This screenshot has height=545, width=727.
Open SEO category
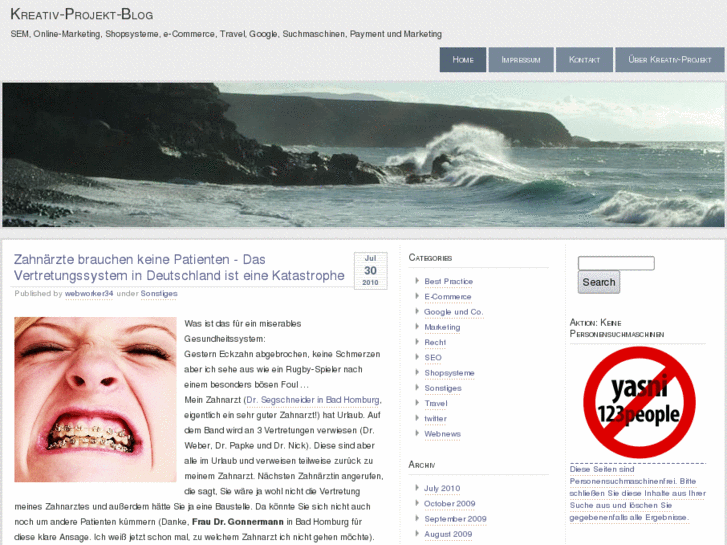[433, 358]
